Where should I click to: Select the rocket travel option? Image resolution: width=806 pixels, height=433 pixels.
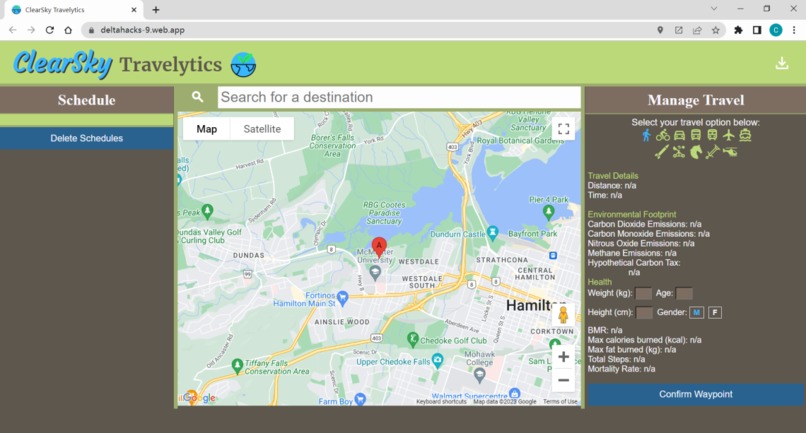662,152
